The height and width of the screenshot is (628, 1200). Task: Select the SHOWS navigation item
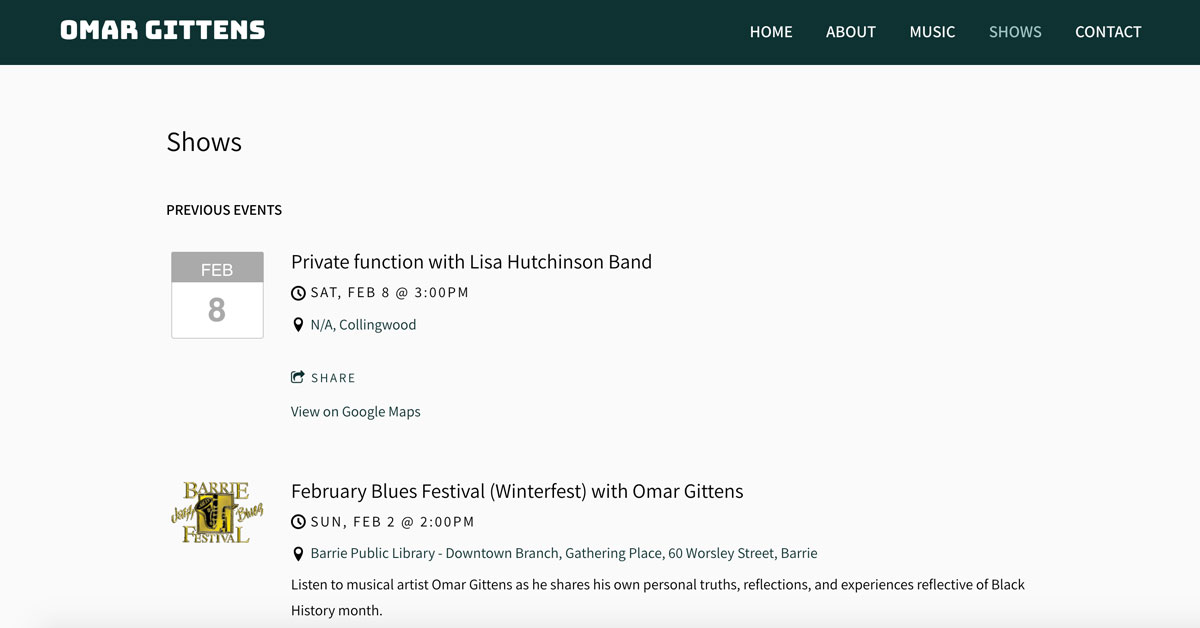tap(1015, 32)
